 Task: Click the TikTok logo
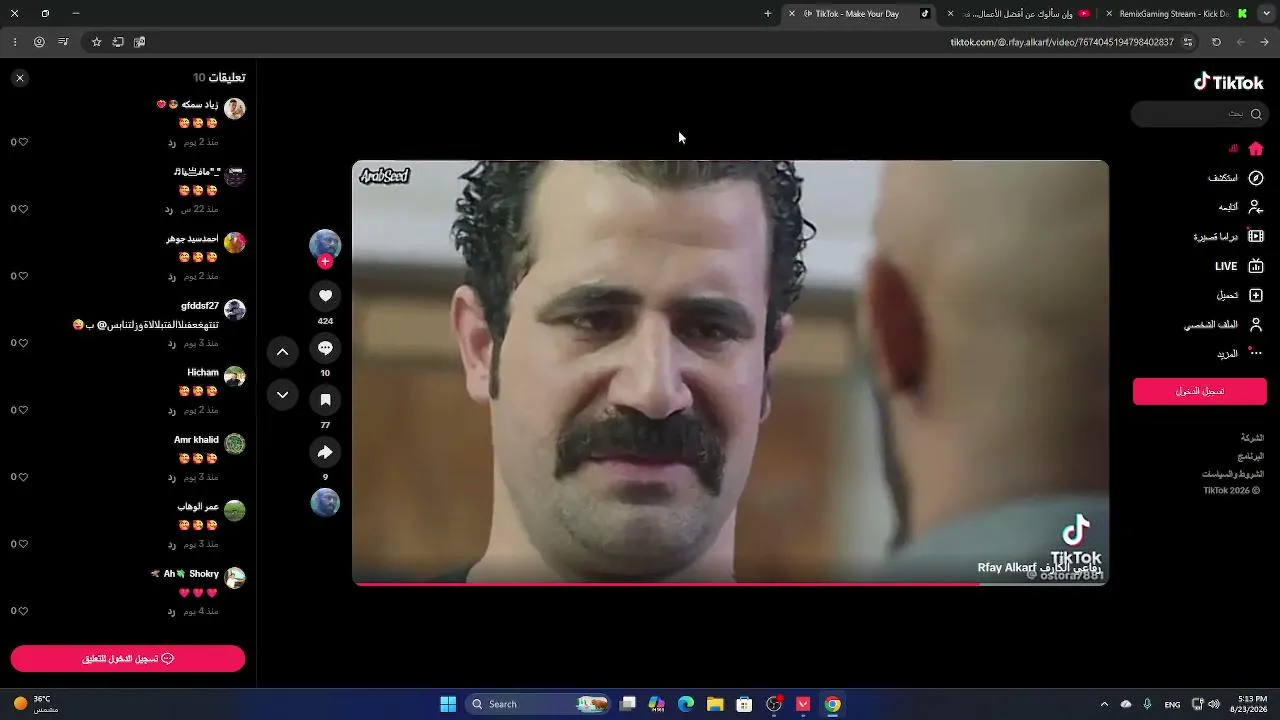pyautogui.click(x=1229, y=82)
